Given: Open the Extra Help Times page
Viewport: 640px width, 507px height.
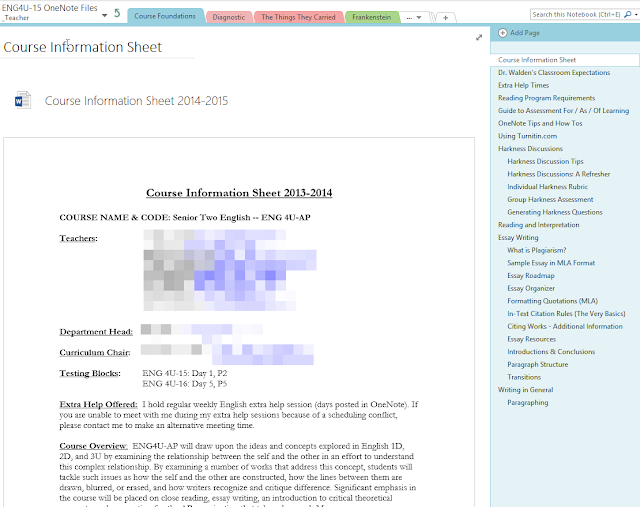Looking at the screenshot, I should pyautogui.click(x=523, y=85).
